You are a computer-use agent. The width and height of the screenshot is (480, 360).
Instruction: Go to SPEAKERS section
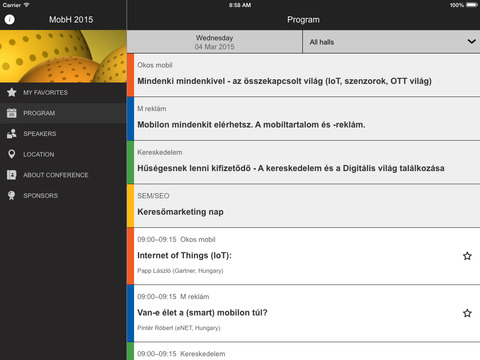click(63, 134)
